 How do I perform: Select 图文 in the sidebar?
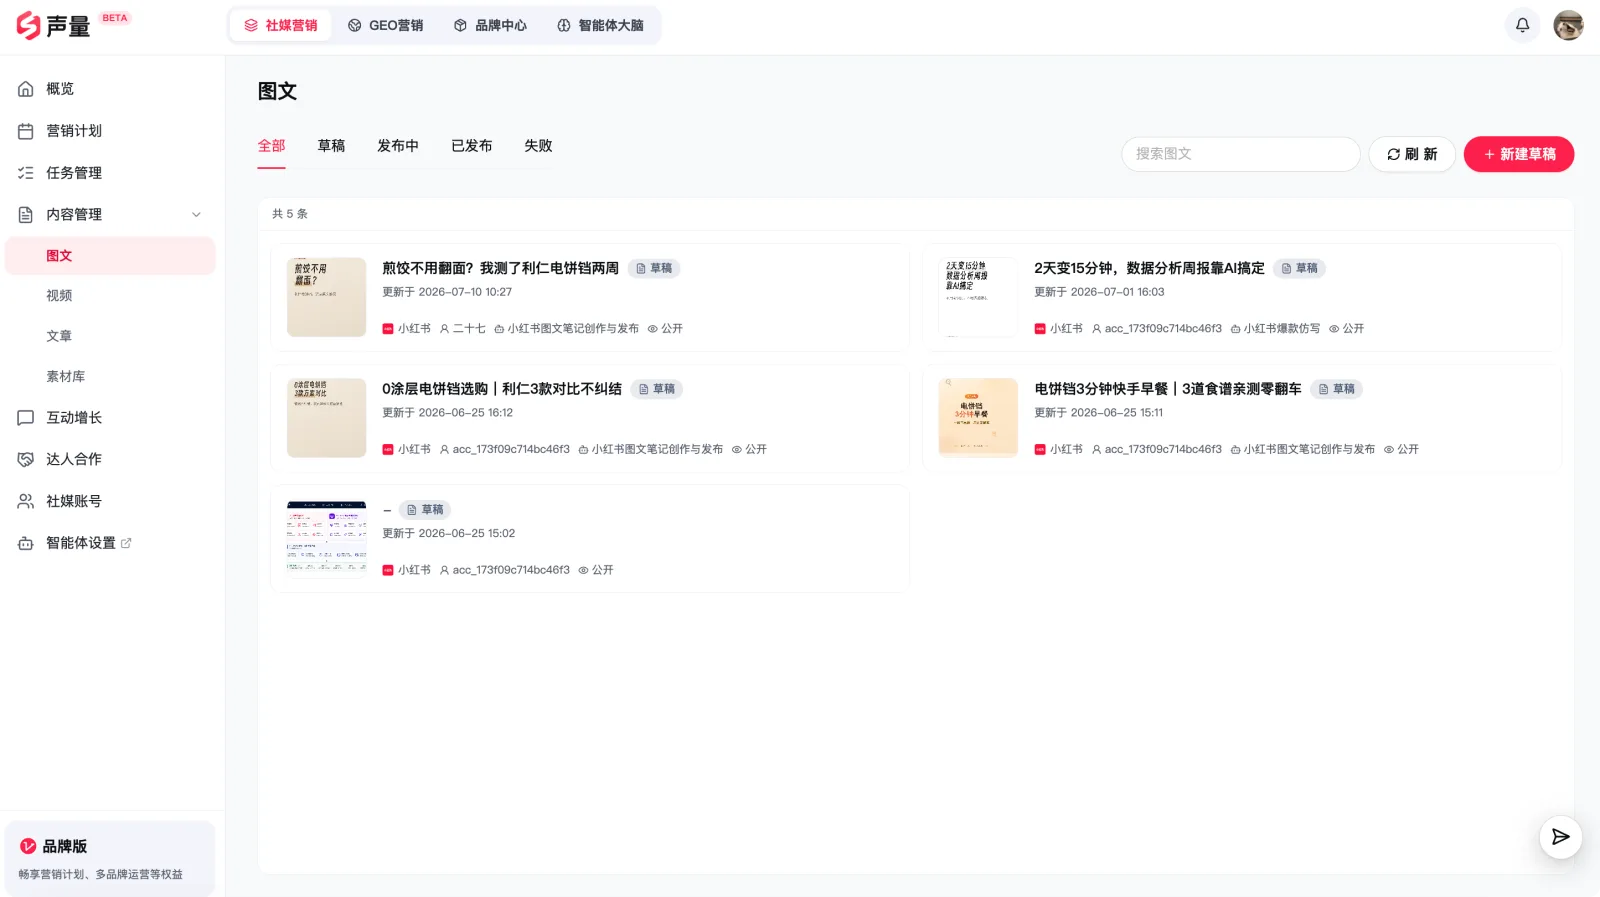pos(110,256)
